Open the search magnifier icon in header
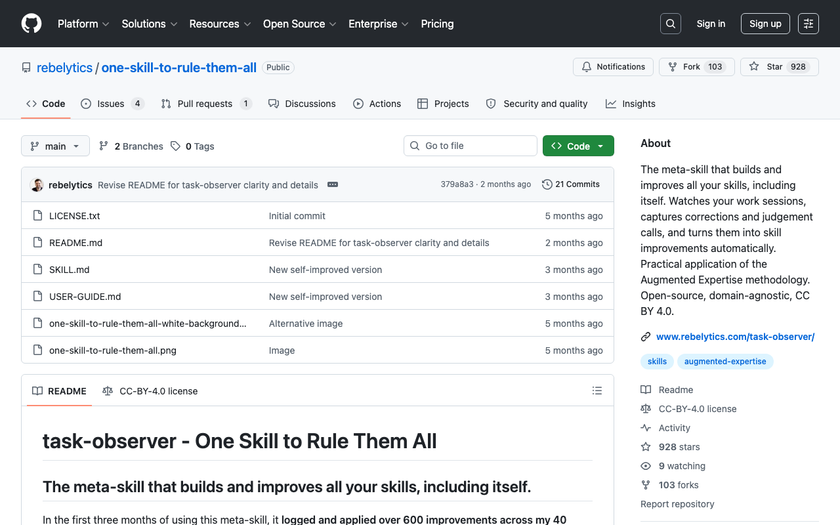The height and width of the screenshot is (525, 840). click(x=670, y=24)
